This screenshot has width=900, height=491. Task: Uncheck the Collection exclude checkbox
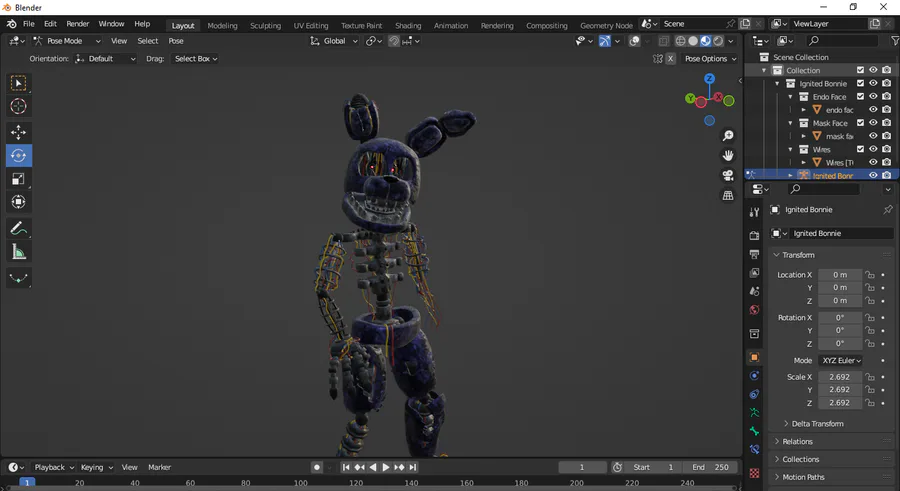(860, 70)
